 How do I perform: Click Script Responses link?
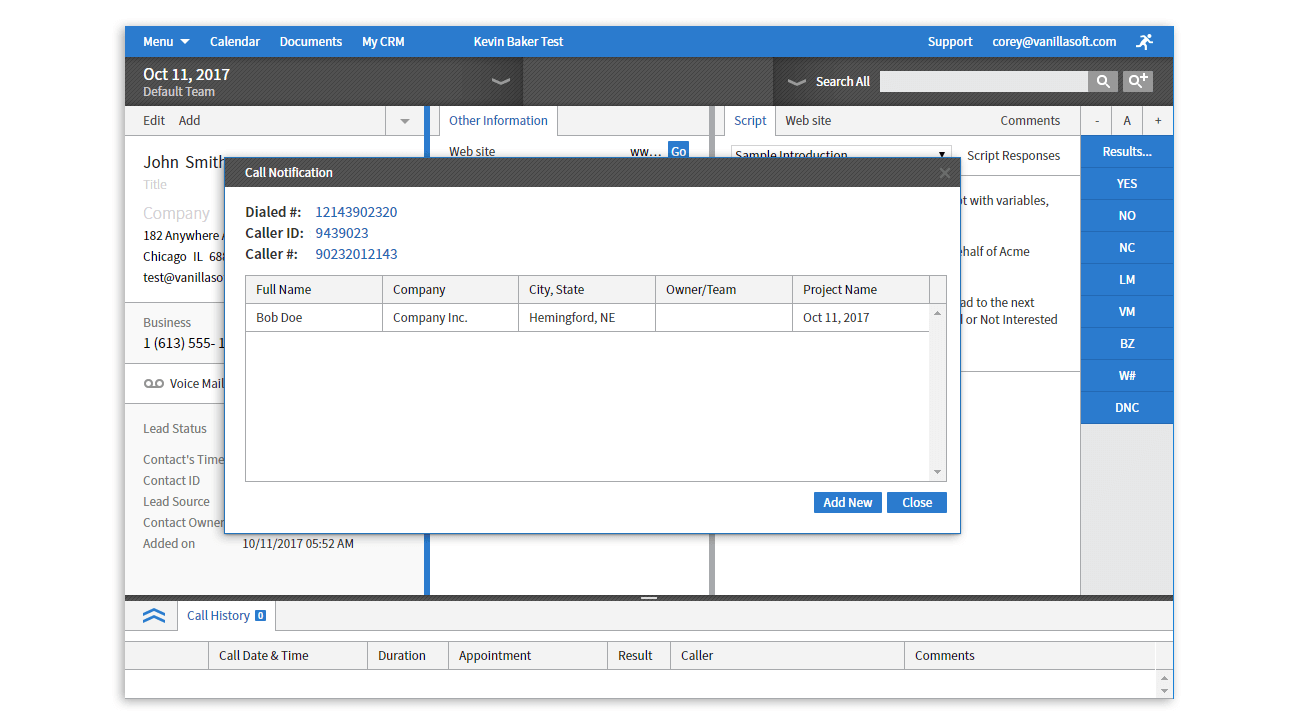[x=1013, y=155]
